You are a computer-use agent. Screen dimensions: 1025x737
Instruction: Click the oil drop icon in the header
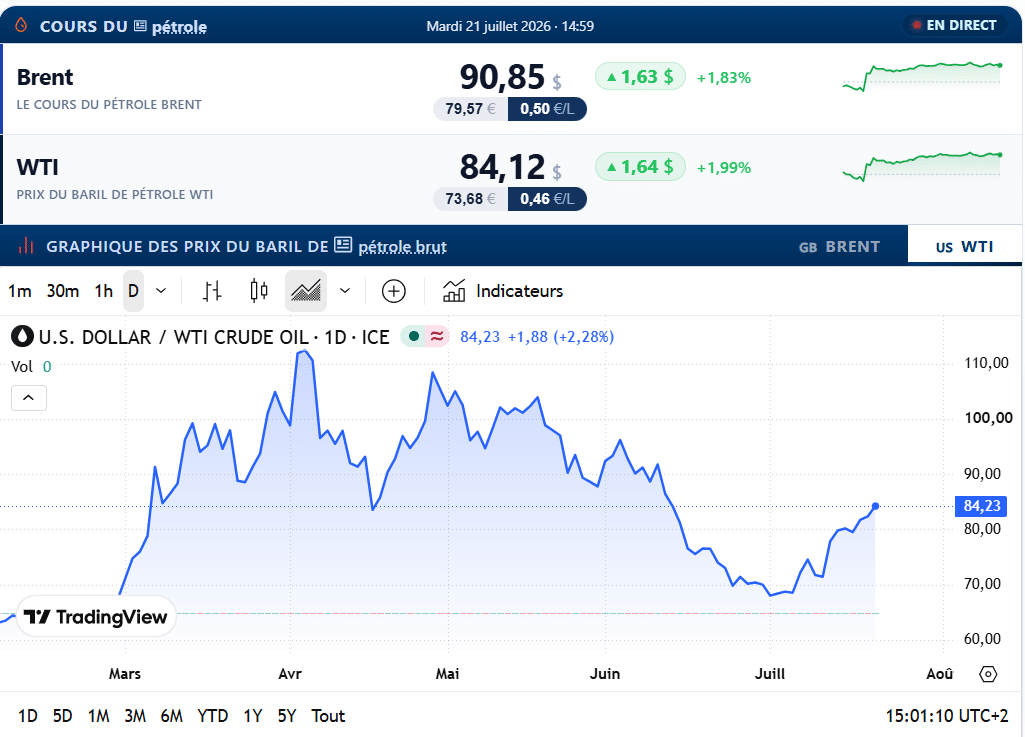coord(22,26)
